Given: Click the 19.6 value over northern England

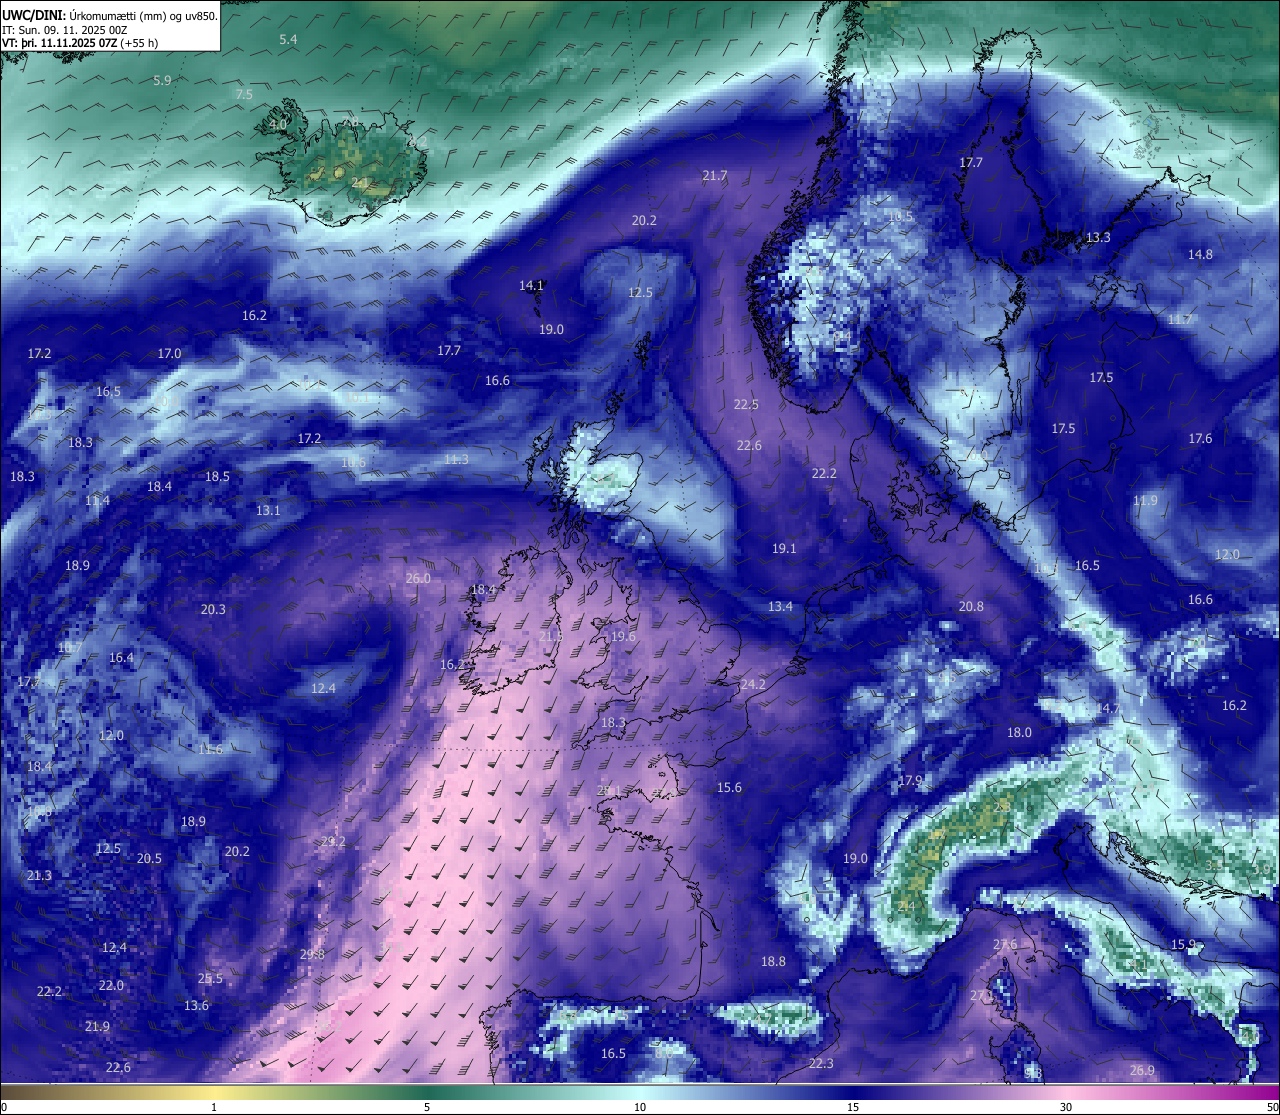Looking at the screenshot, I should point(623,636).
